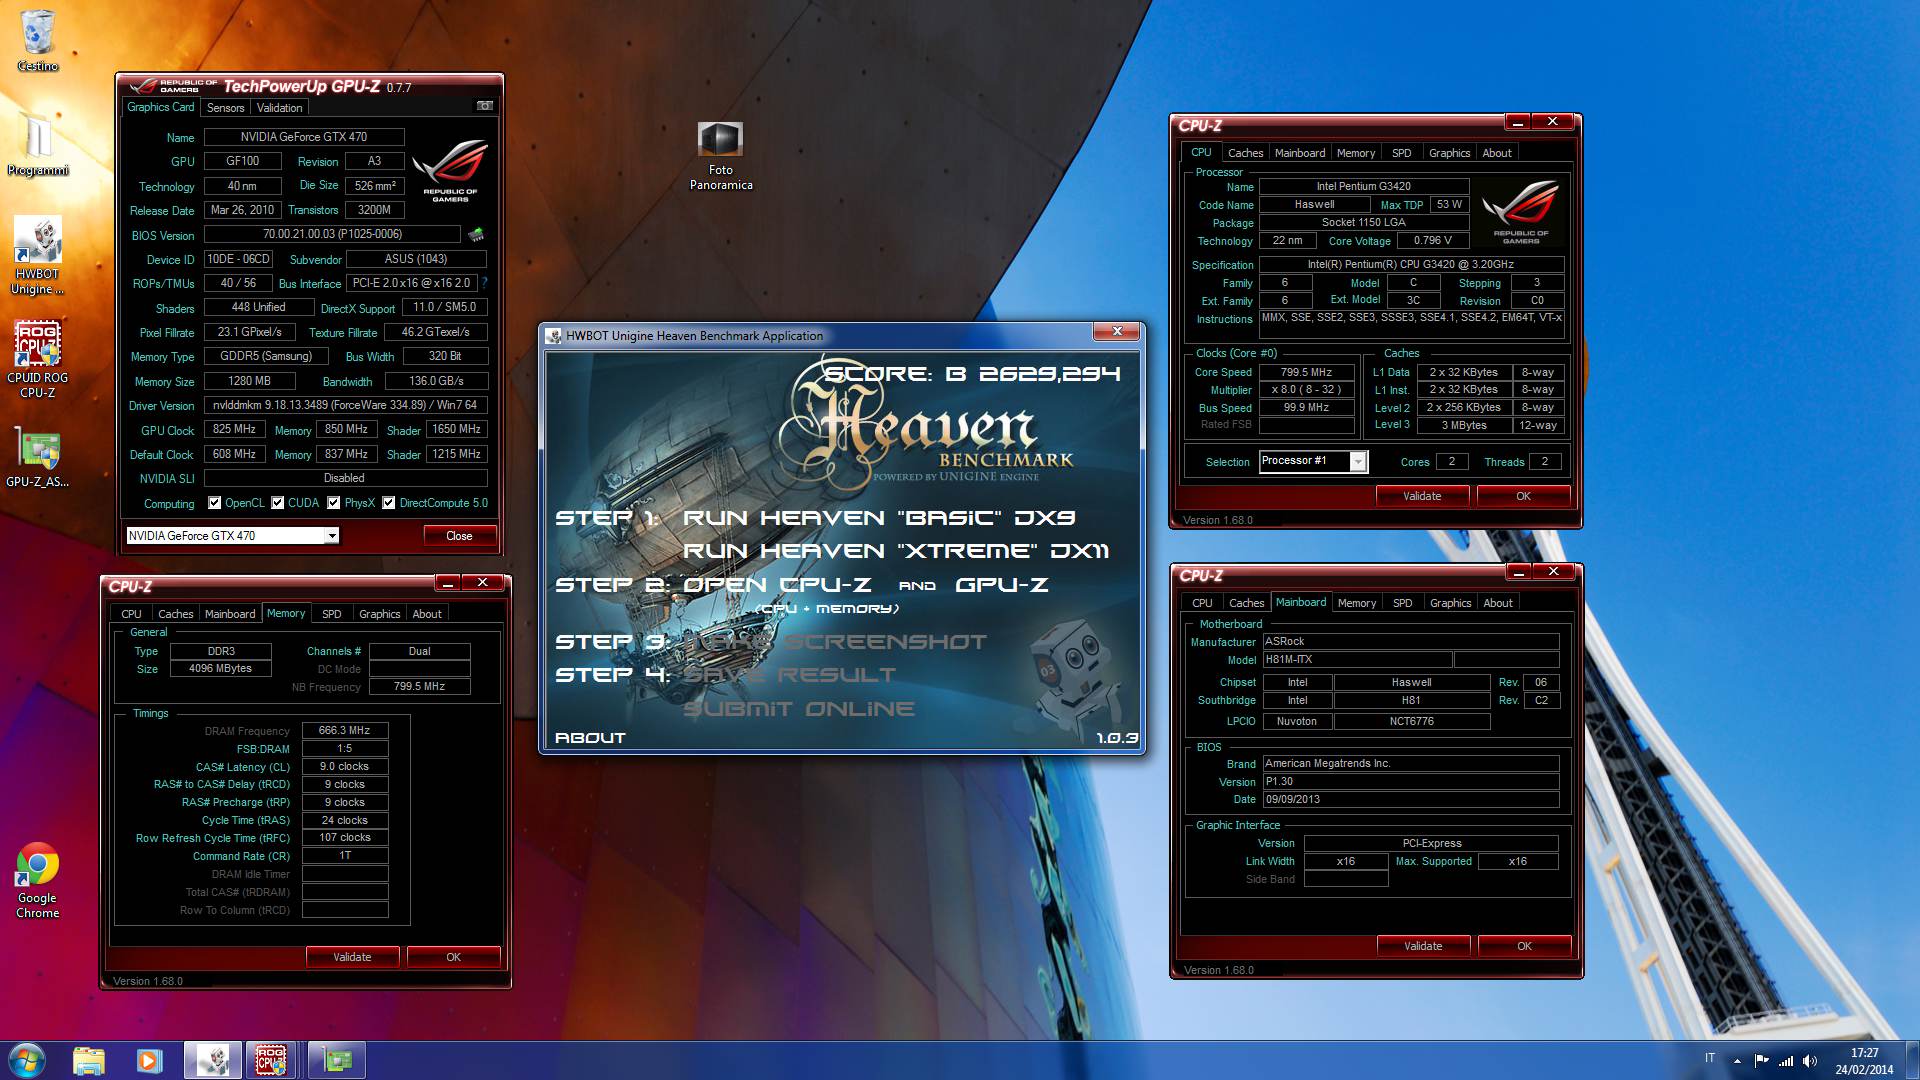Click the Command Rate 1T value
This screenshot has height=1080, width=1920.
(x=345, y=855)
